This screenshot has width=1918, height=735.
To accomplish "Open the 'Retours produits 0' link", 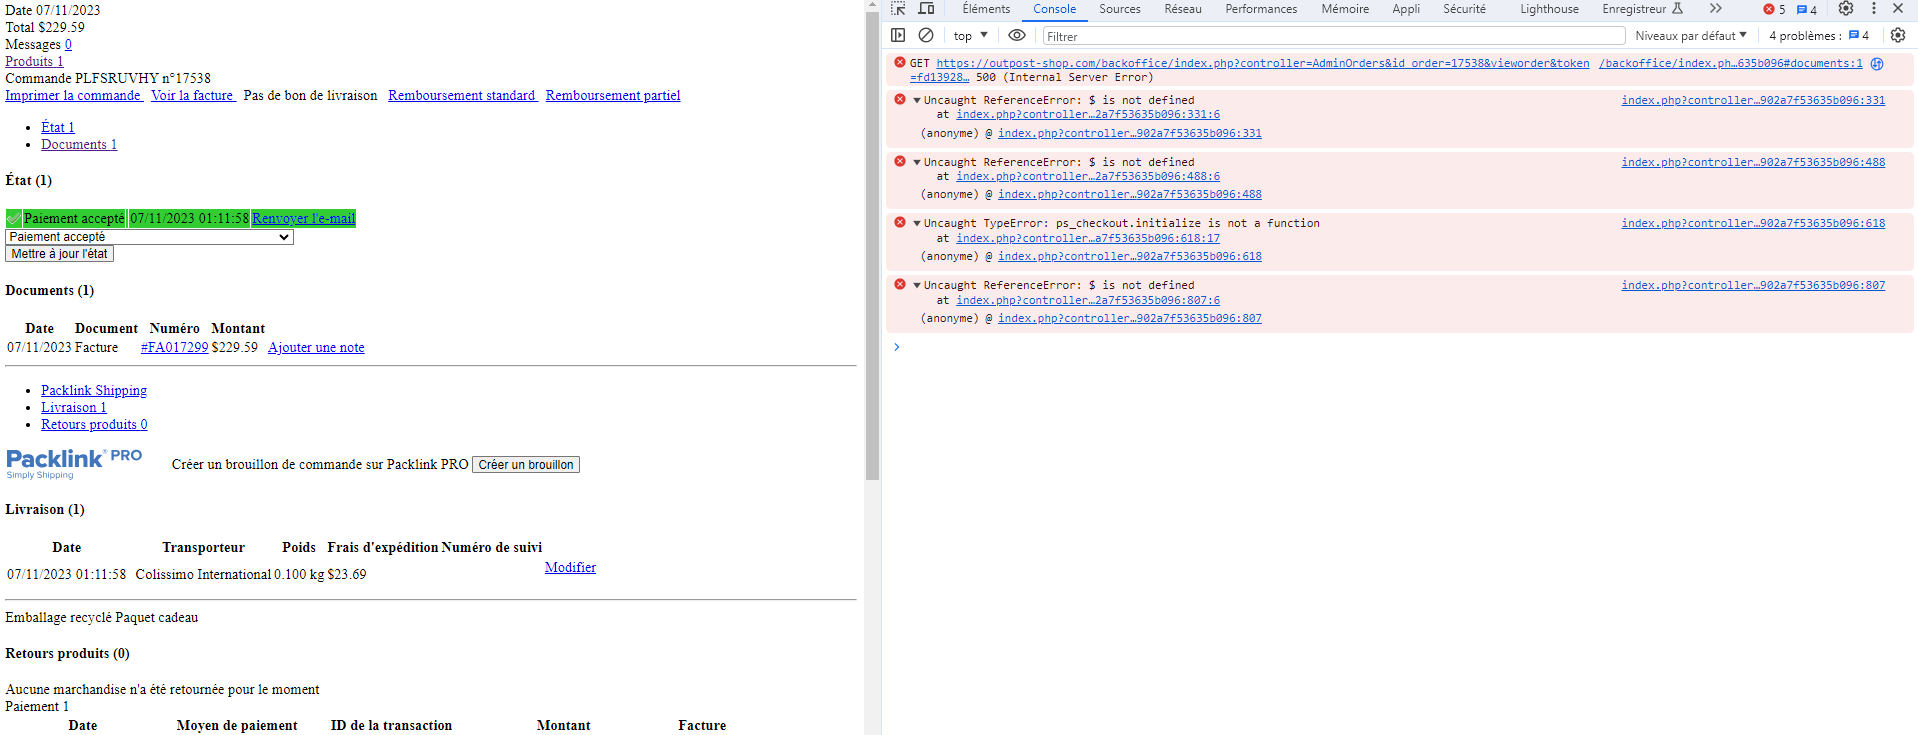I will click(94, 425).
